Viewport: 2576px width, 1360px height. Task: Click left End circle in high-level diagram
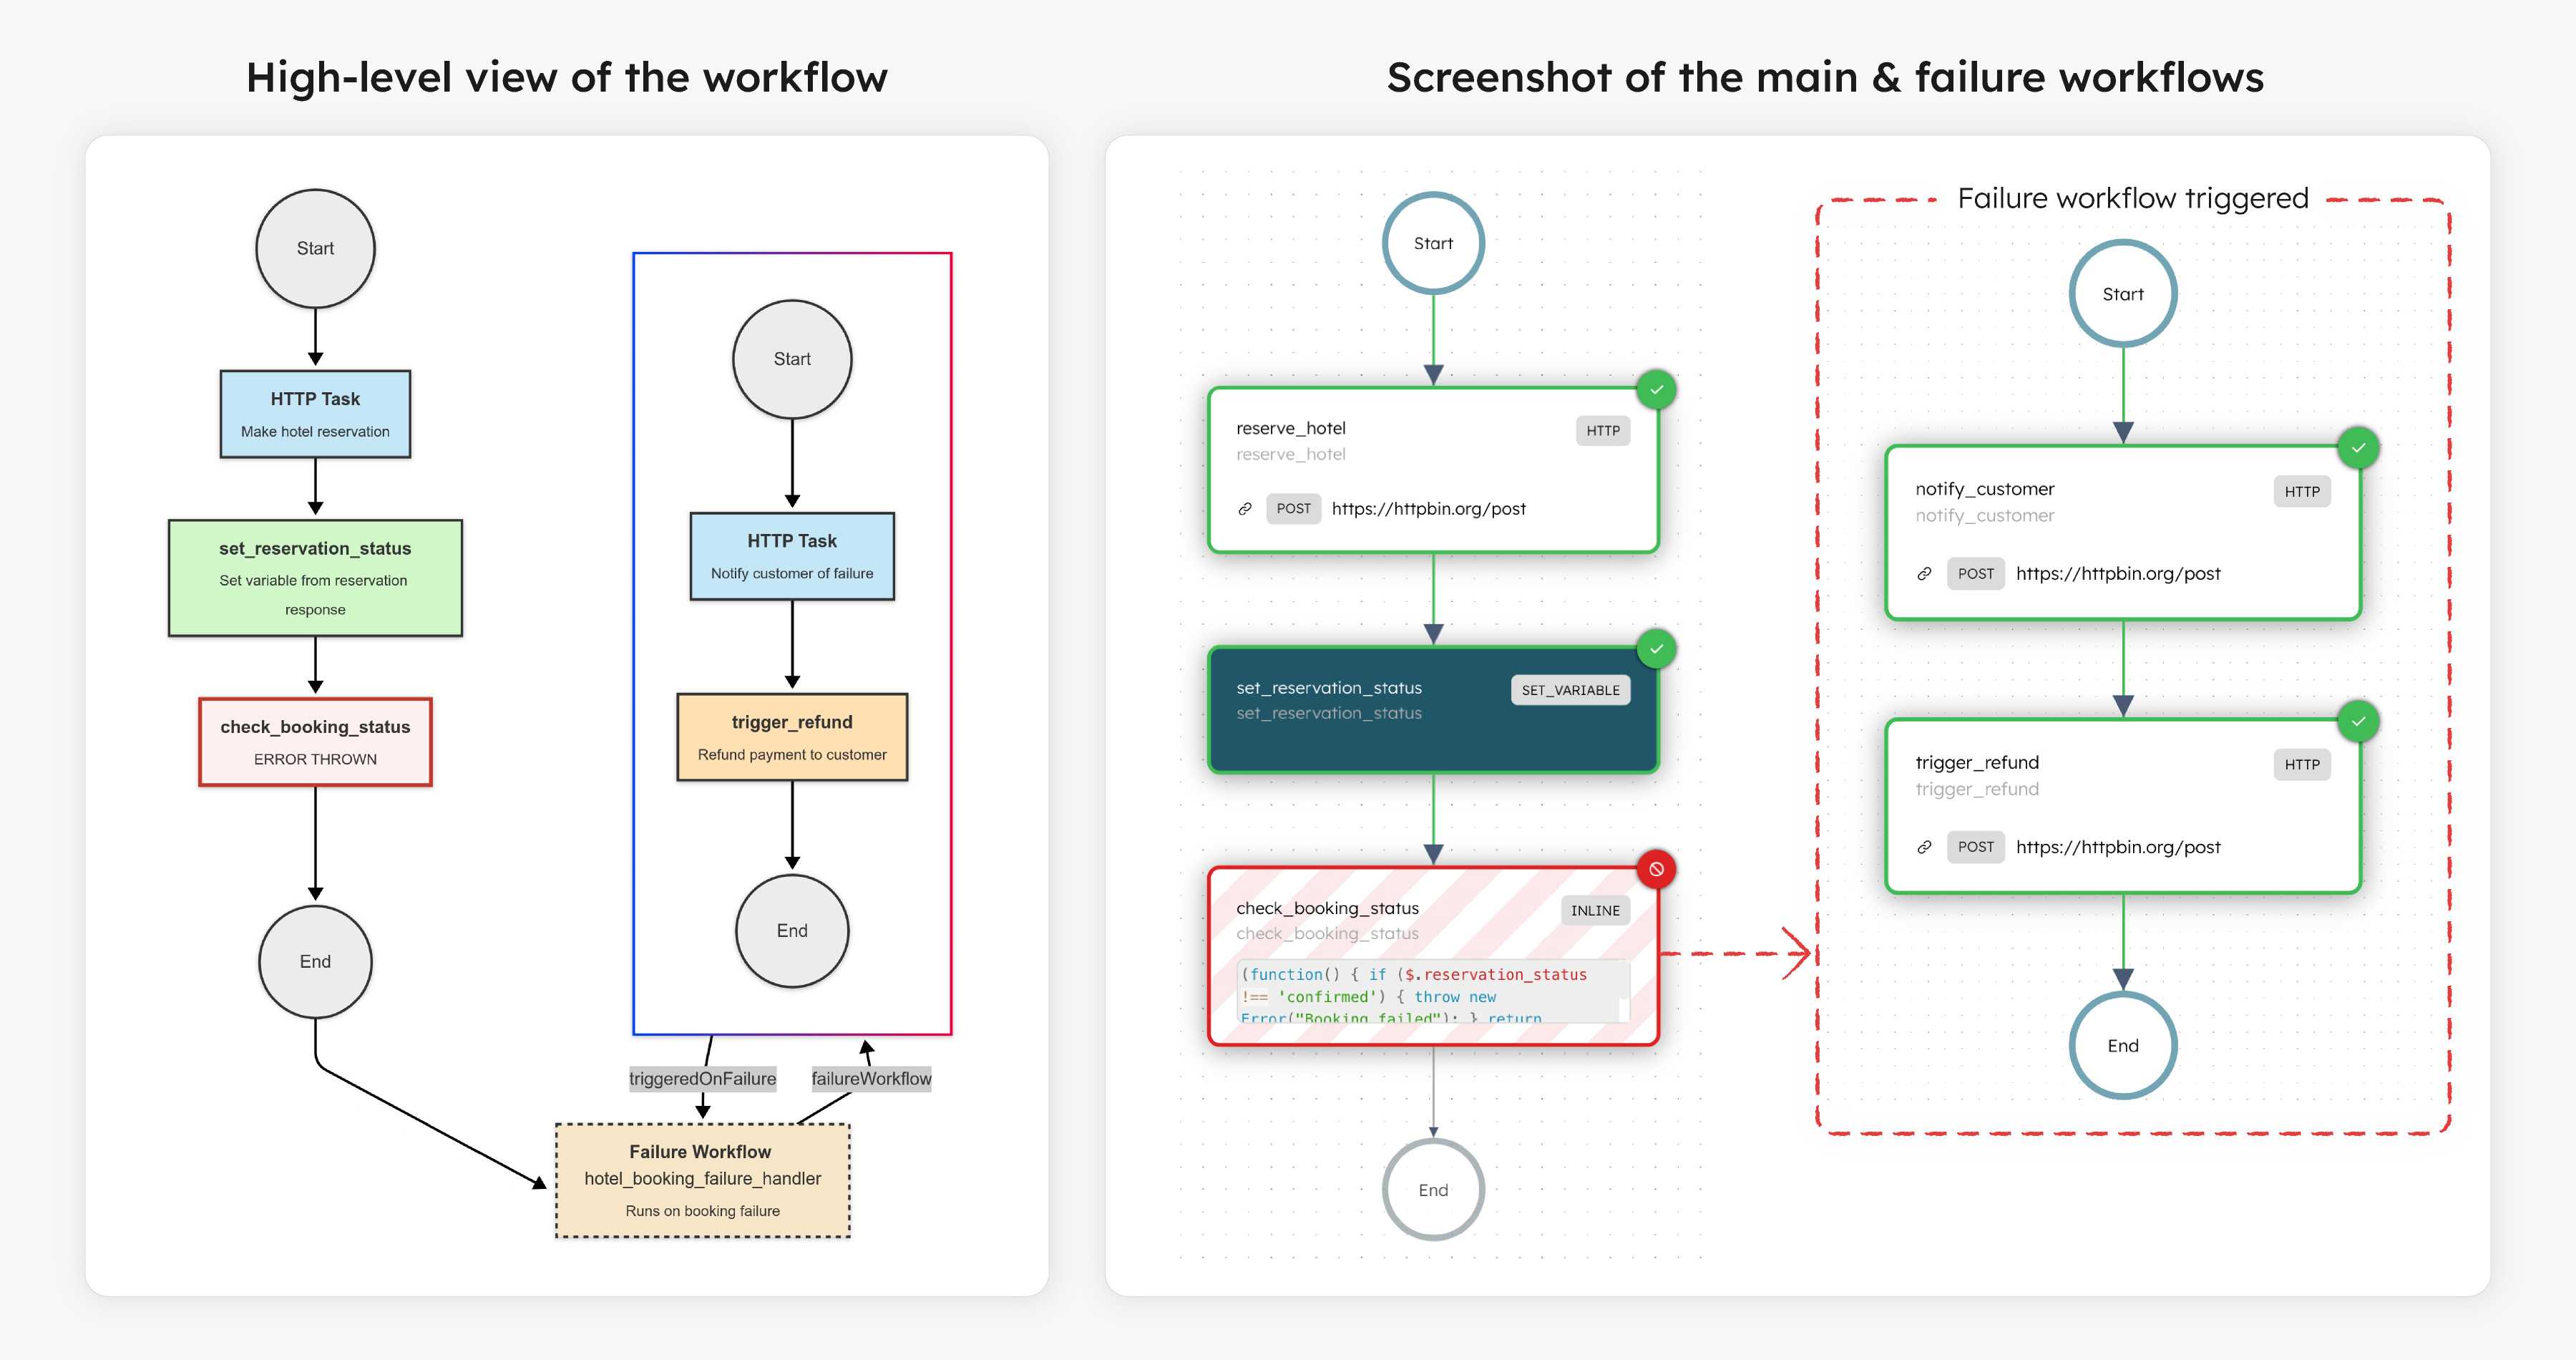[315, 961]
